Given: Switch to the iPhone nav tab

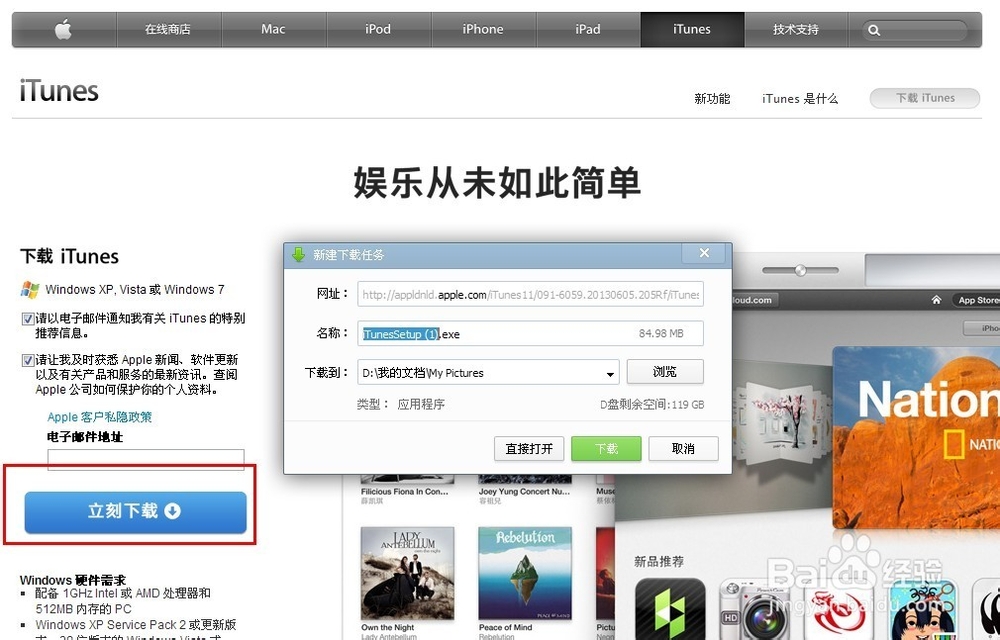Looking at the screenshot, I should tap(483, 29).
